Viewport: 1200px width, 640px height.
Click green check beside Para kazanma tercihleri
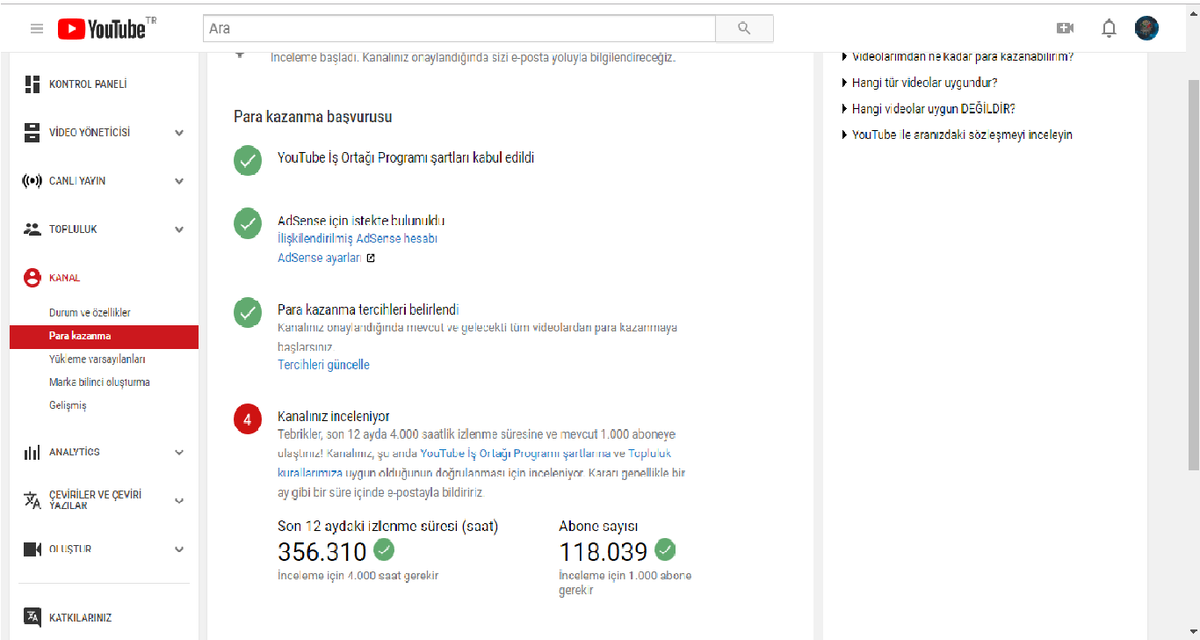coord(248,313)
